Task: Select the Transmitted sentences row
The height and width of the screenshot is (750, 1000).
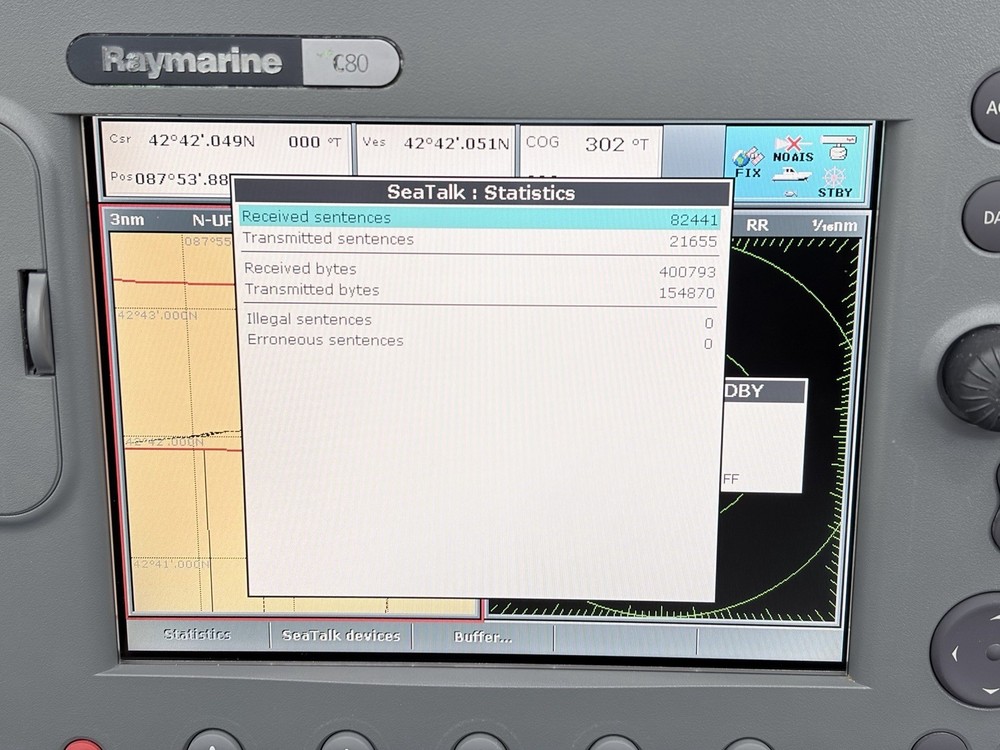Action: pyautogui.click(x=480, y=240)
